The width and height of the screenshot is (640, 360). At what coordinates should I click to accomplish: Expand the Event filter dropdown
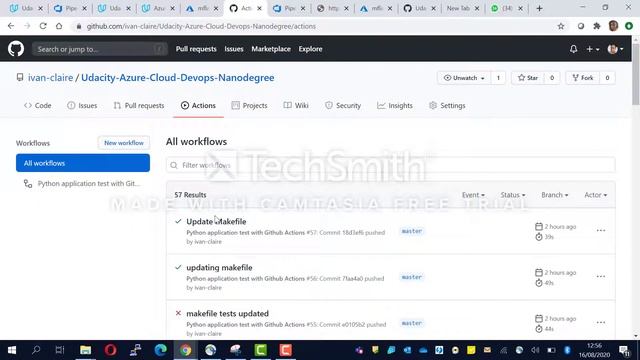click(x=473, y=195)
